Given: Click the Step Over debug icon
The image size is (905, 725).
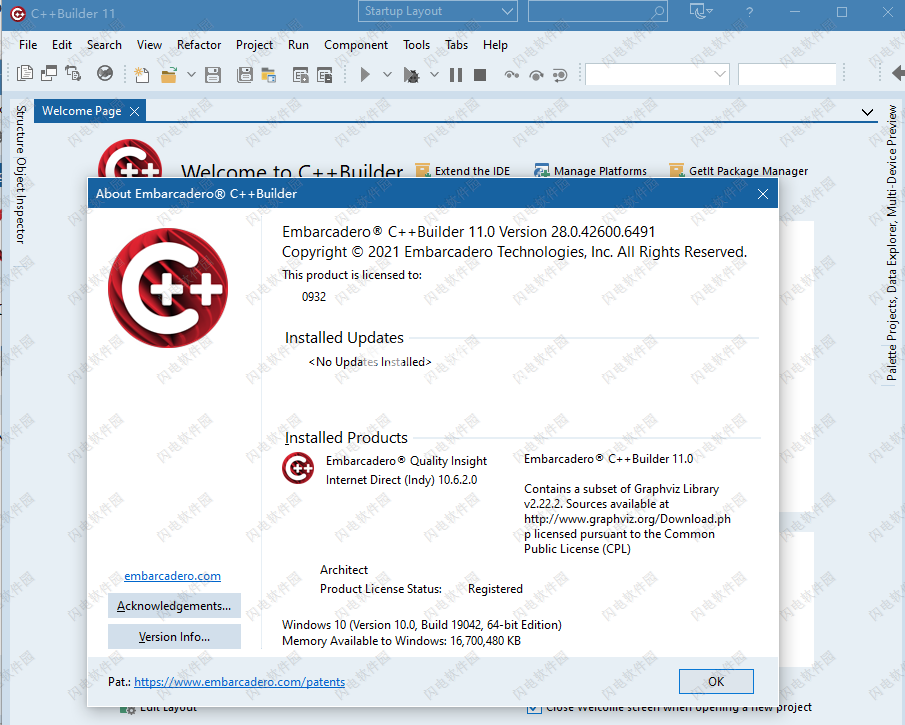Looking at the screenshot, I should 536,74.
